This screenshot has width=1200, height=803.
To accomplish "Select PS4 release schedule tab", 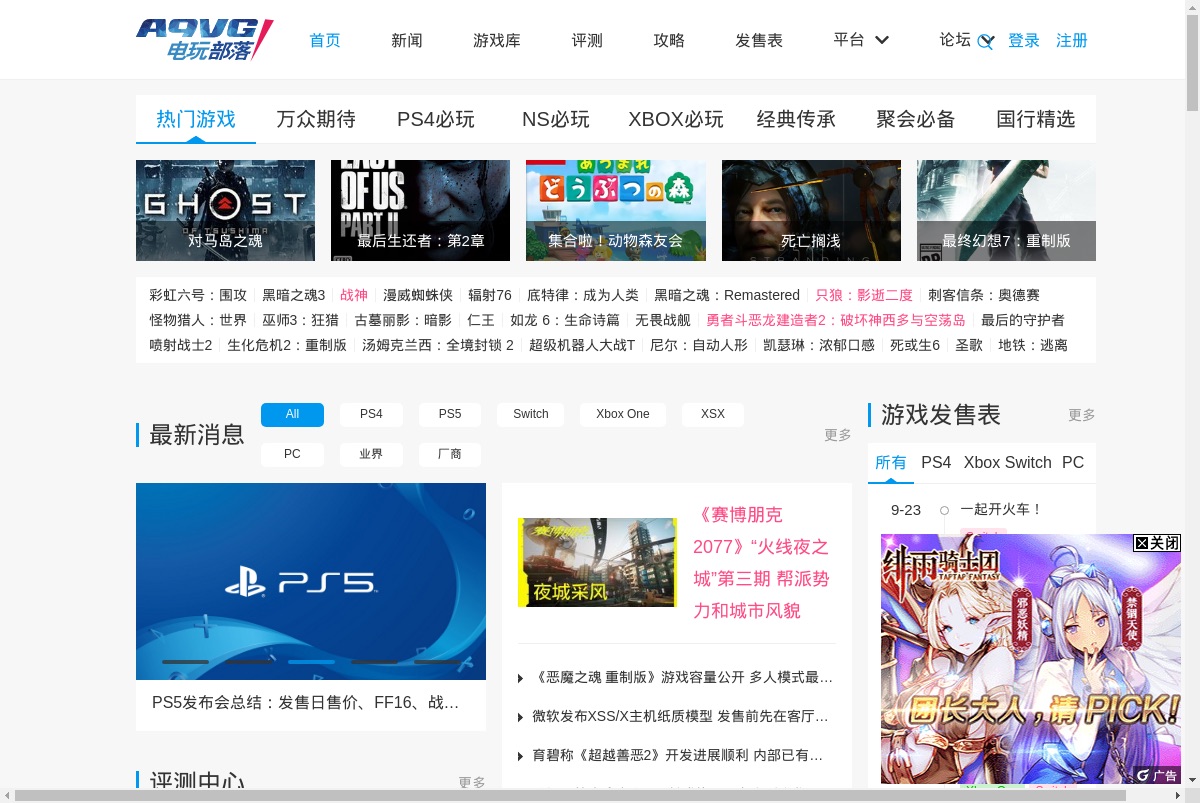I will pos(936,462).
